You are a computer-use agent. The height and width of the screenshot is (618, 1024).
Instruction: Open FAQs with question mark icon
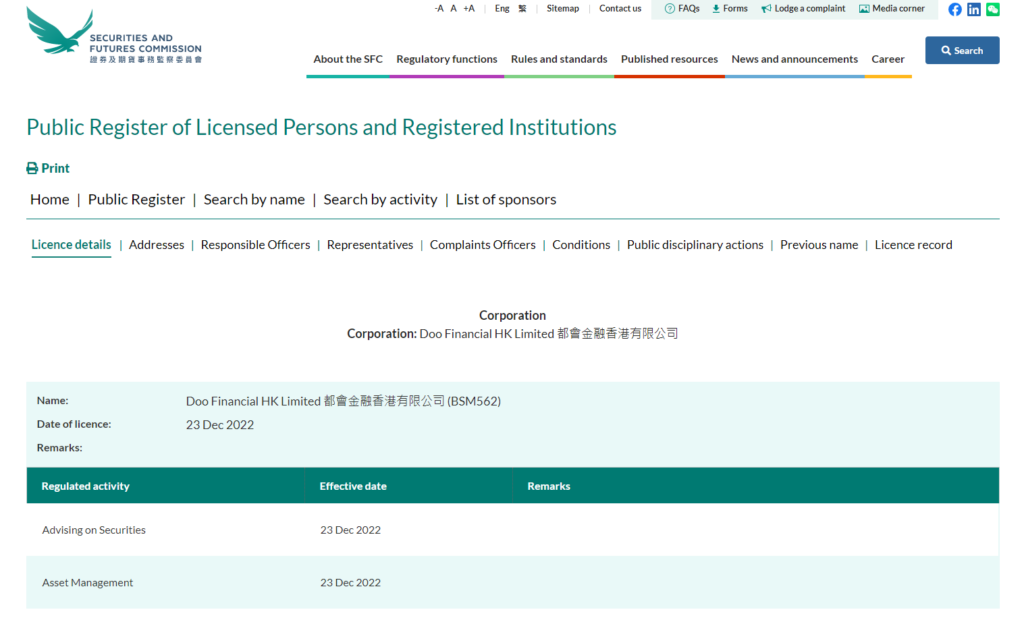point(682,8)
